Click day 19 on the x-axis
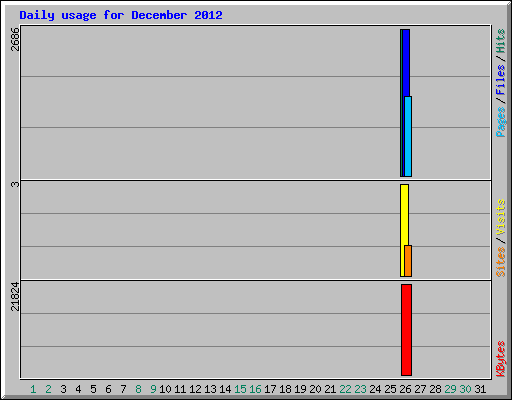Screen dimensions: 512x400 pos(300,389)
